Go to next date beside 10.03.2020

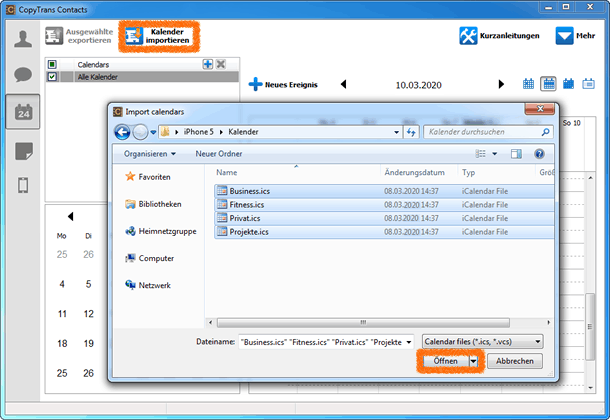click(x=501, y=84)
